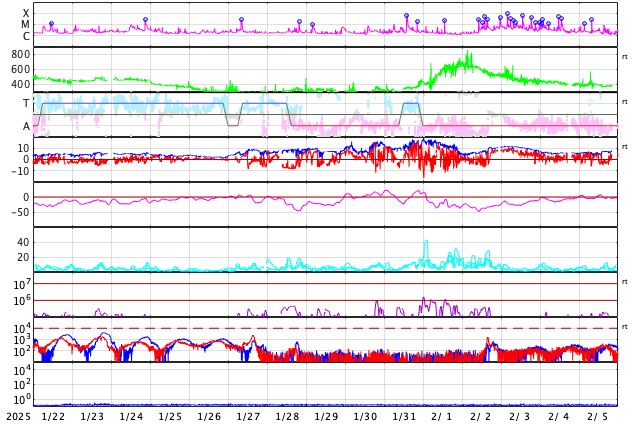
Task: Click the 1/26 date label
Action: tap(209, 416)
